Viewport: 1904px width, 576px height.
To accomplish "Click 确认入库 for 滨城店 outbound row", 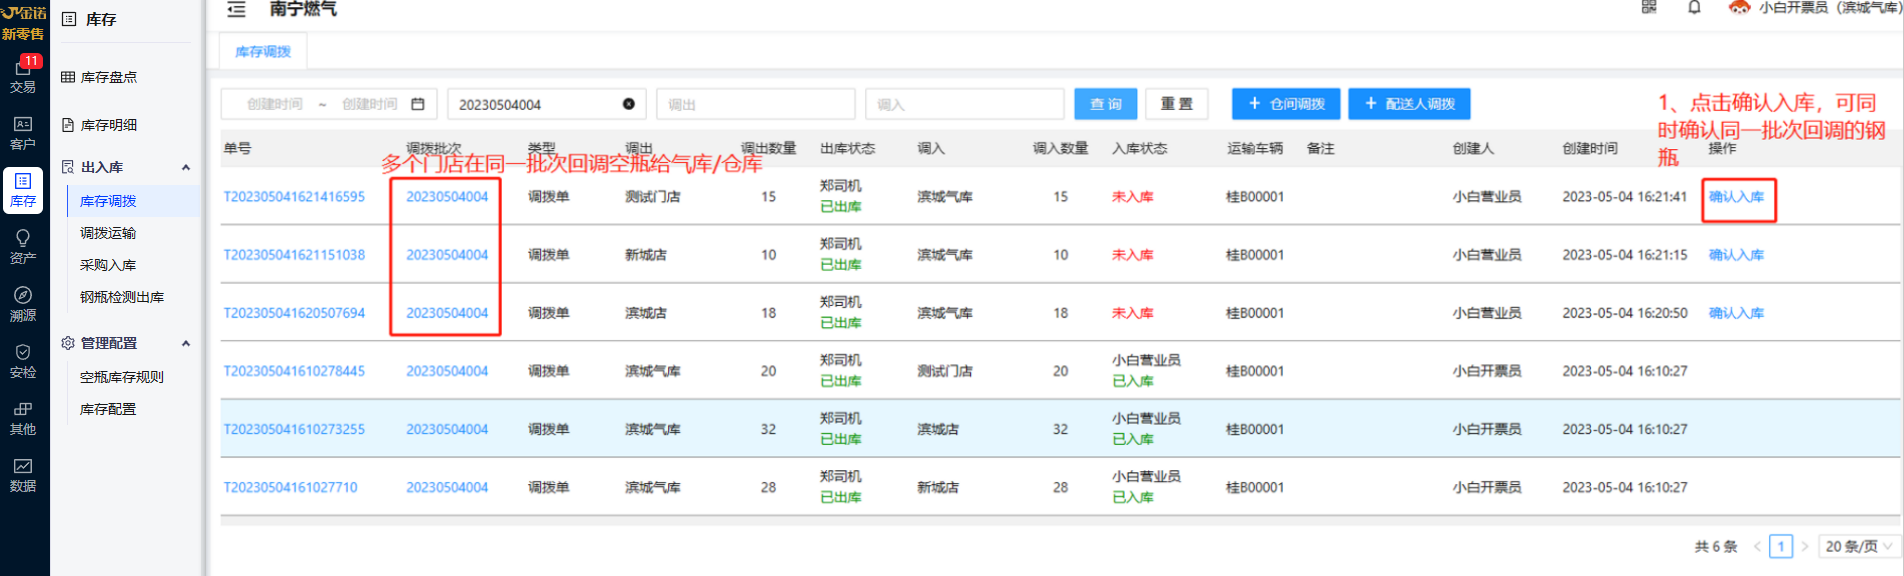I will click(x=1736, y=313).
